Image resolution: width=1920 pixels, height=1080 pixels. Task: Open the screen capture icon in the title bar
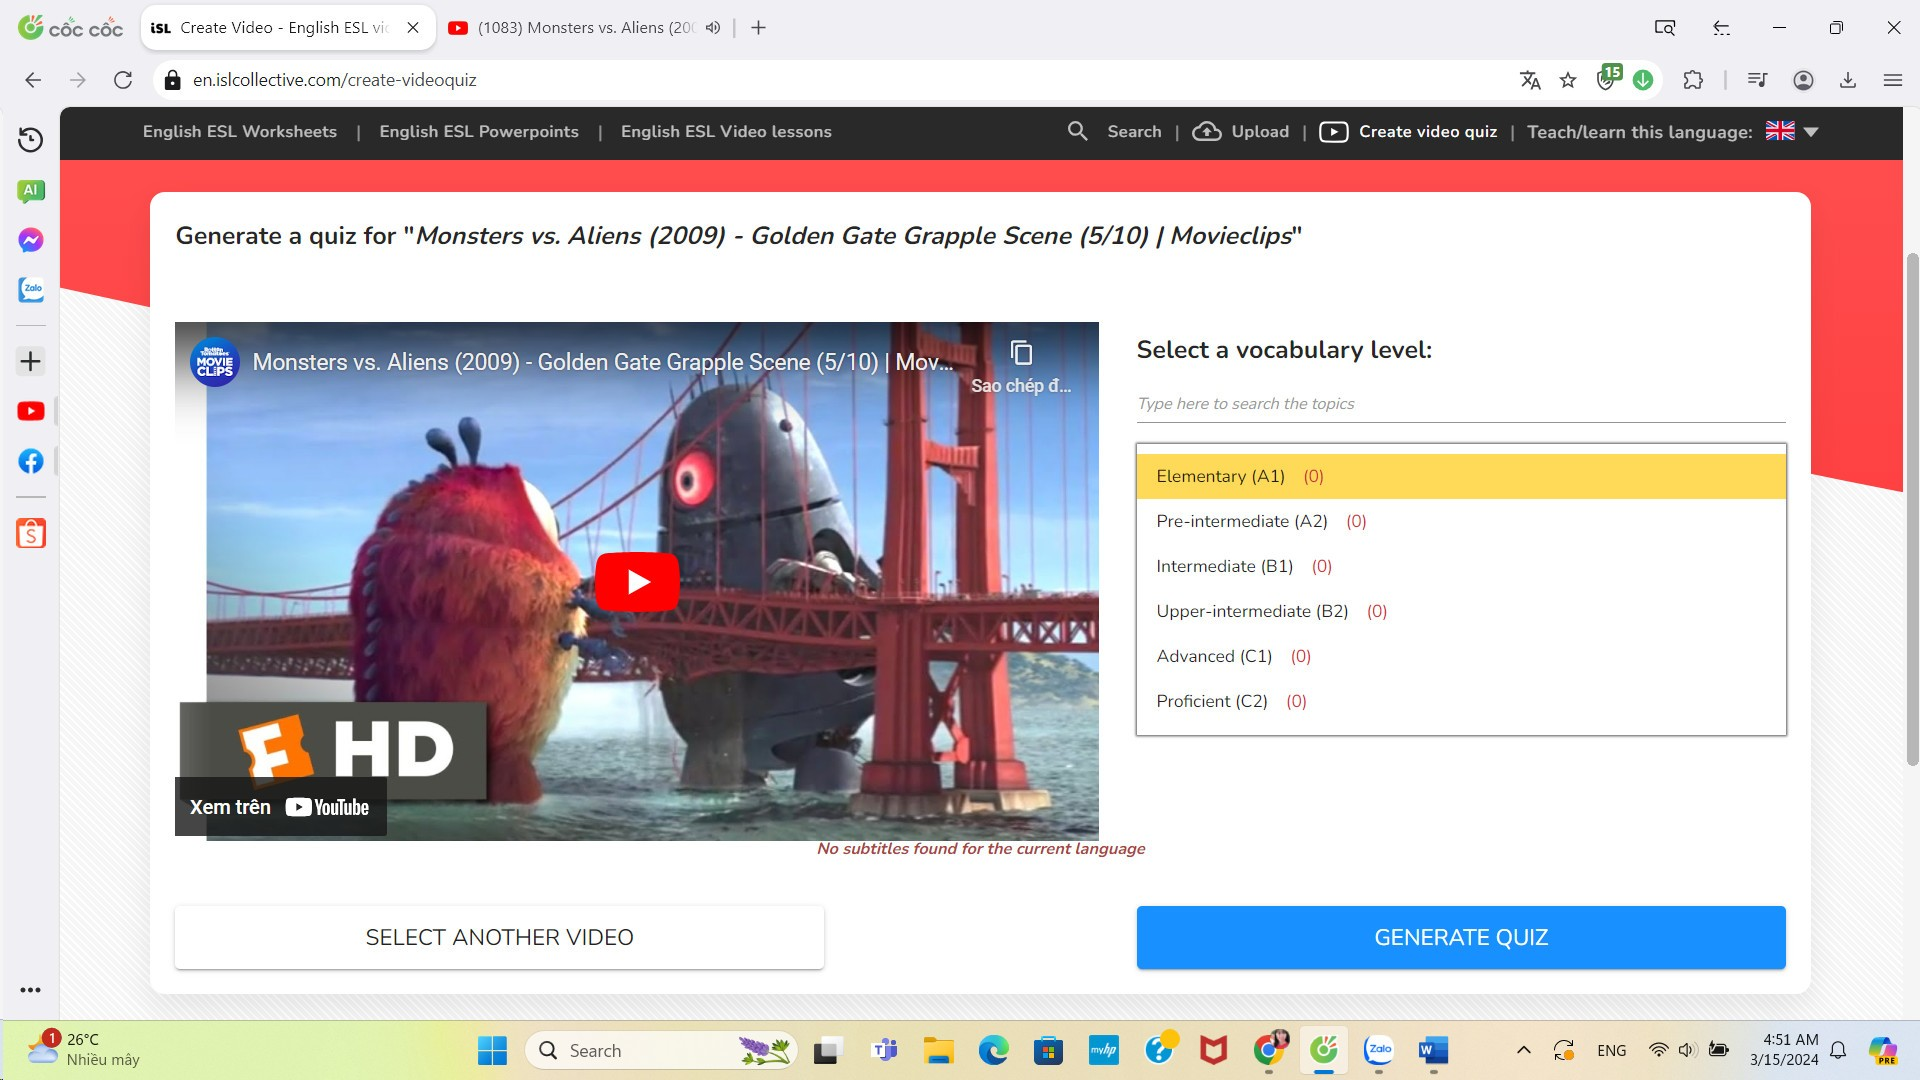point(1665,28)
